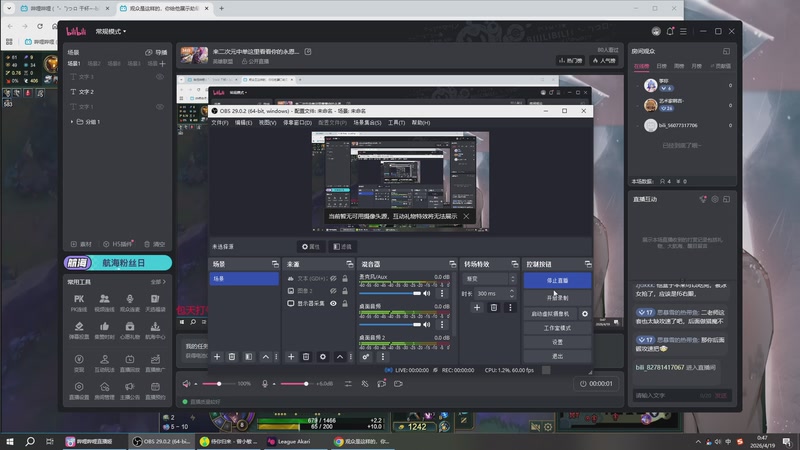Open OBS Studio from Windows taskbar
Screen dimensions: 800x450
162,441
